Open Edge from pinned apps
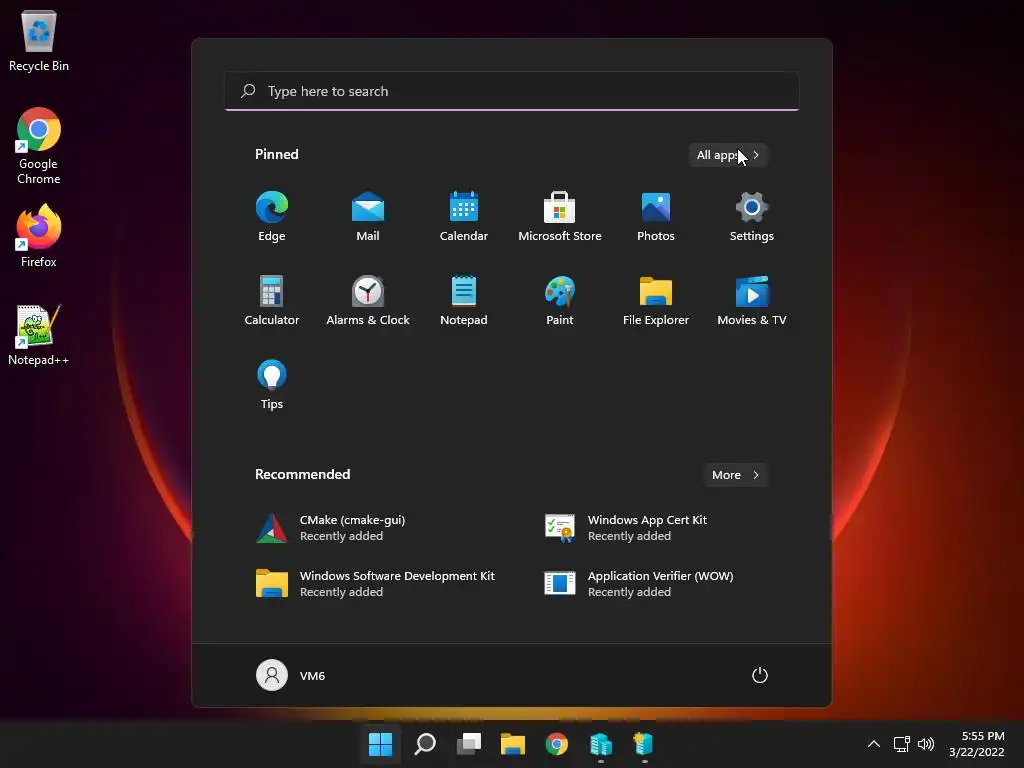Image resolution: width=1024 pixels, height=768 pixels. tap(272, 217)
